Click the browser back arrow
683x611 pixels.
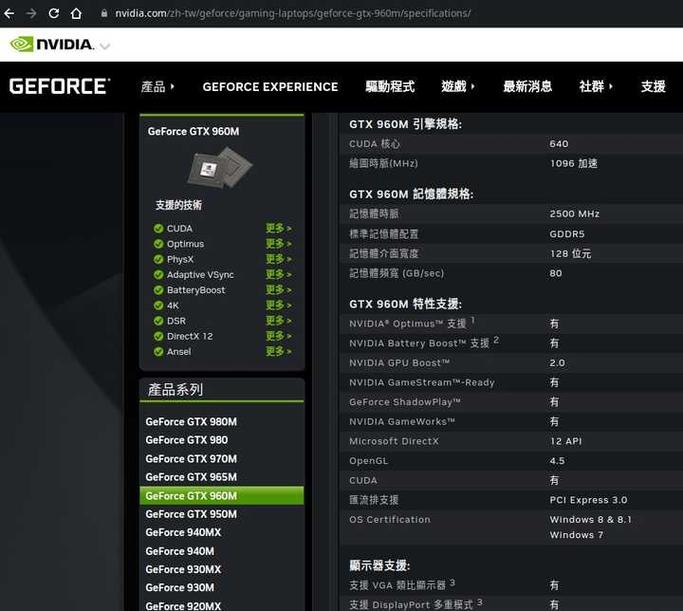[x=9, y=14]
